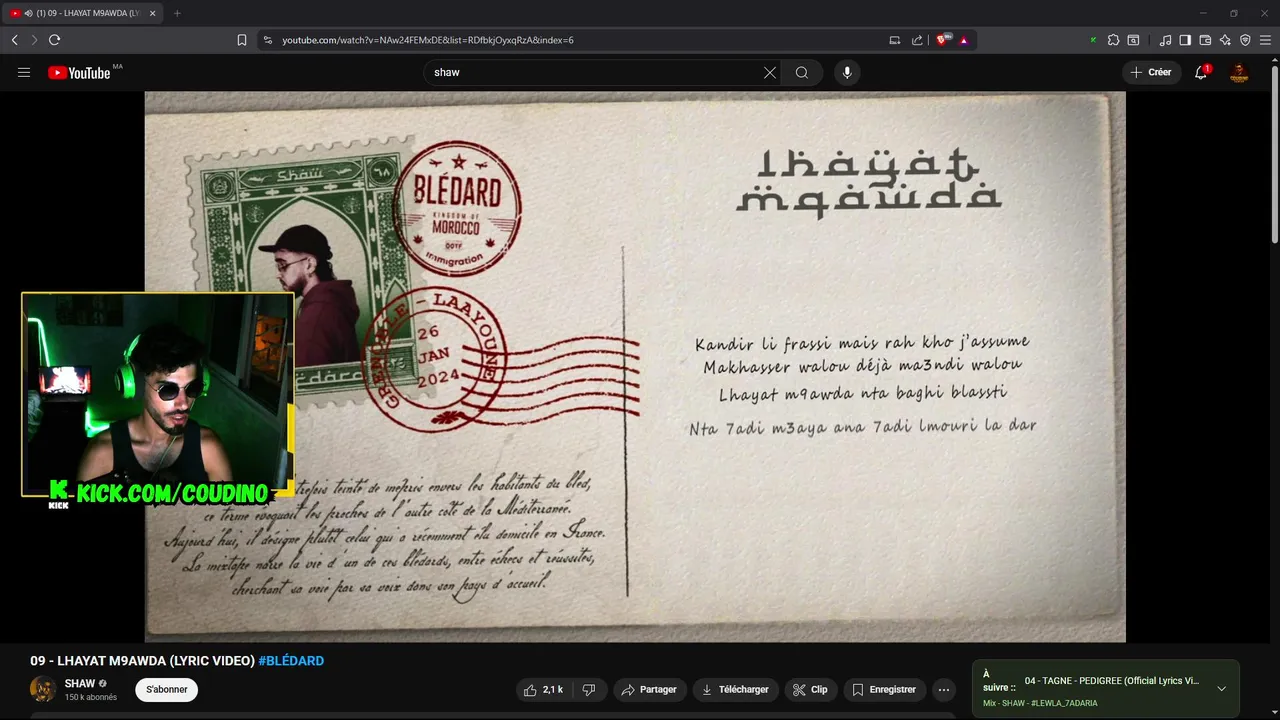Mute the tab via speaker icon

coord(28,13)
